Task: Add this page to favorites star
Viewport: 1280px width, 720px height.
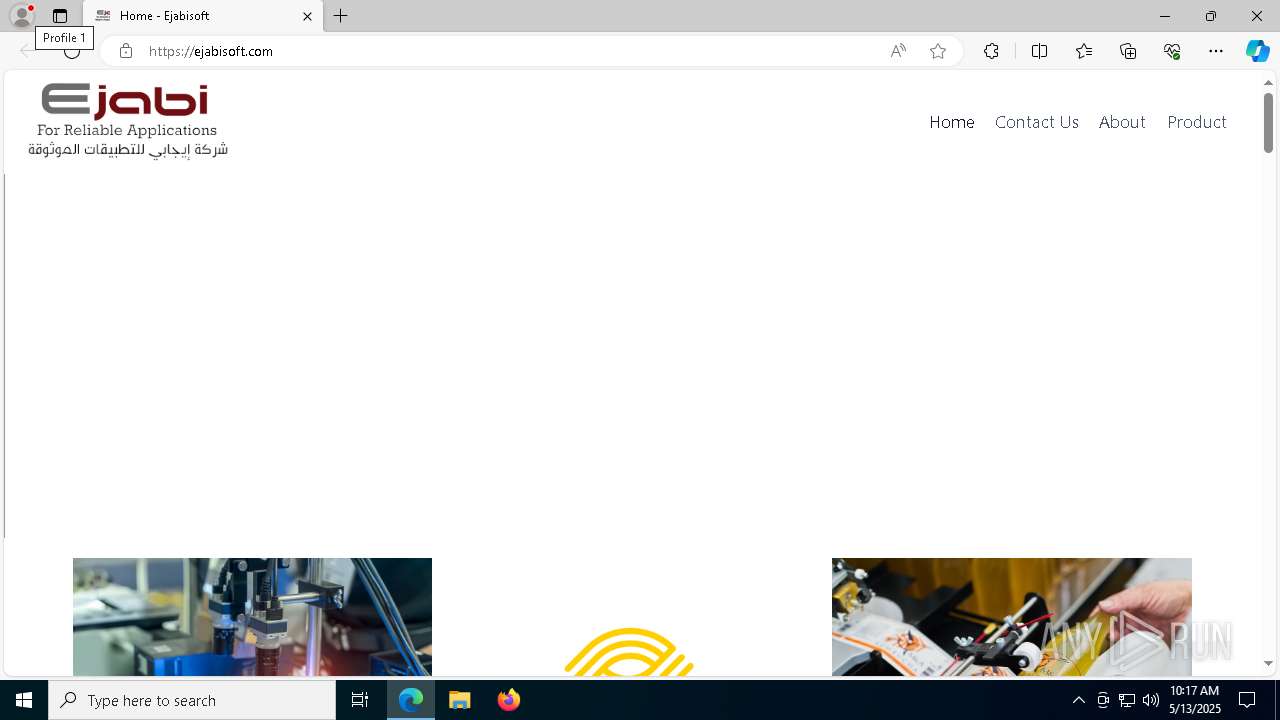Action: (938, 51)
